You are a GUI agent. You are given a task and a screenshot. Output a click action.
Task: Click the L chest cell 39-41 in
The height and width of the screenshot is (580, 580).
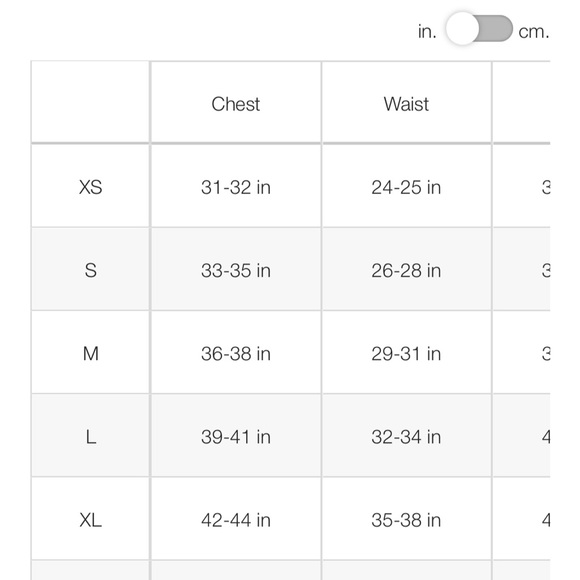(x=236, y=437)
